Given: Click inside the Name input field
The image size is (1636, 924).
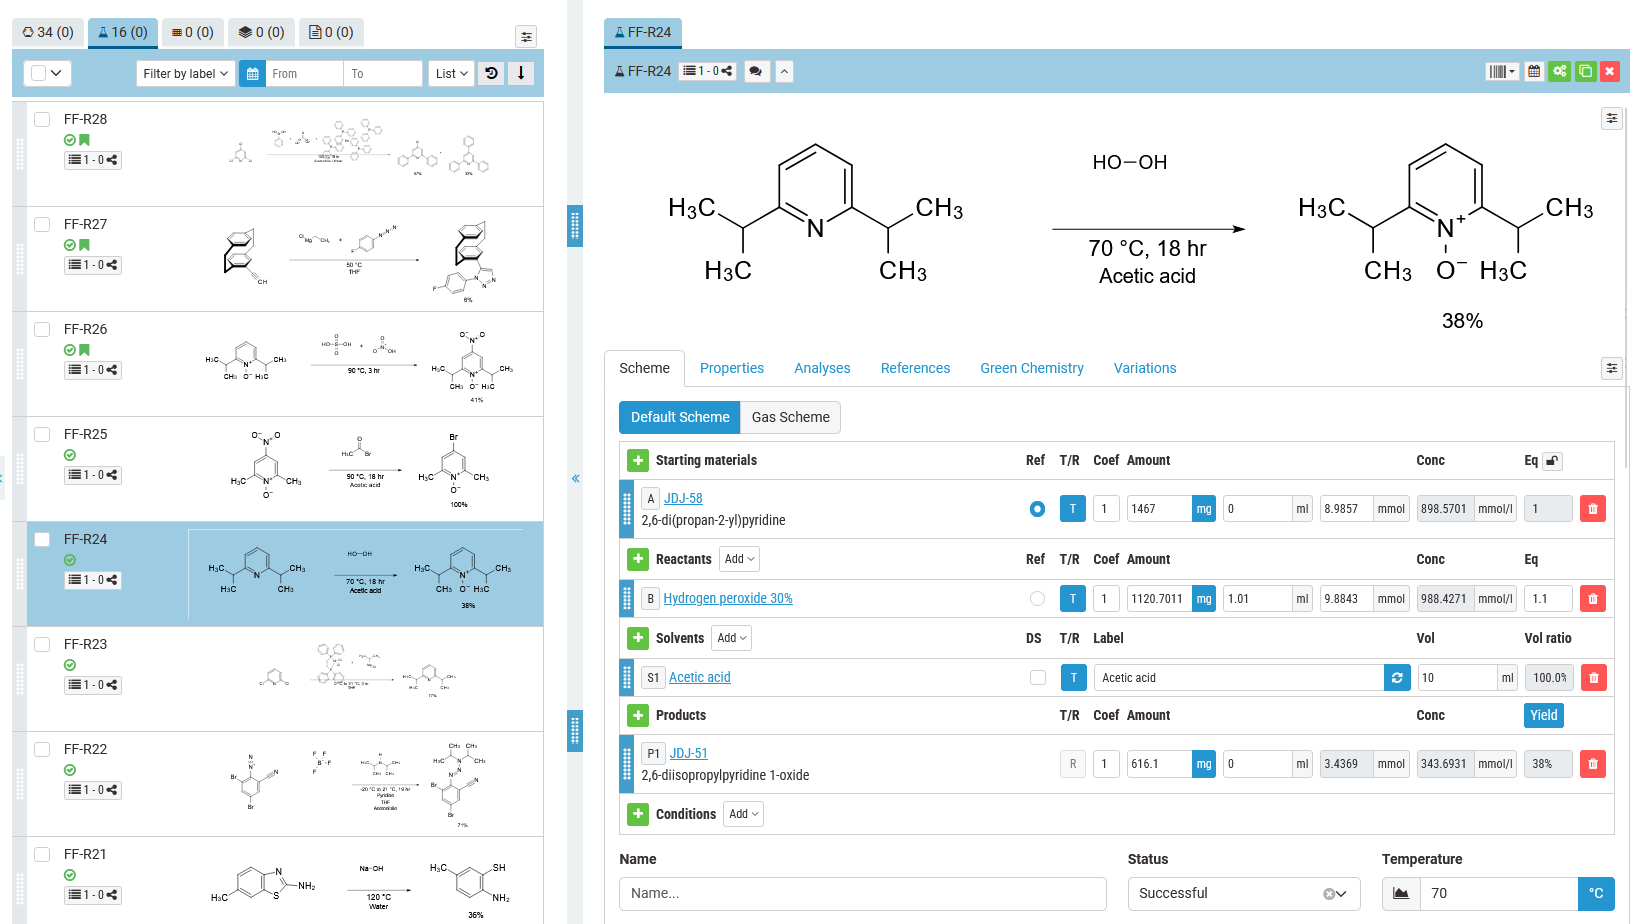Looking at the screenshot, I should [862, 893].
